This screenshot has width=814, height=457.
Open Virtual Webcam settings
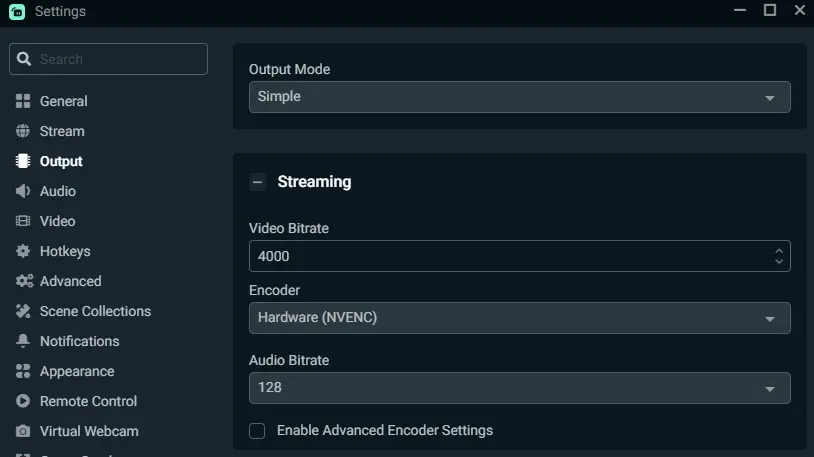click(89, 431)
